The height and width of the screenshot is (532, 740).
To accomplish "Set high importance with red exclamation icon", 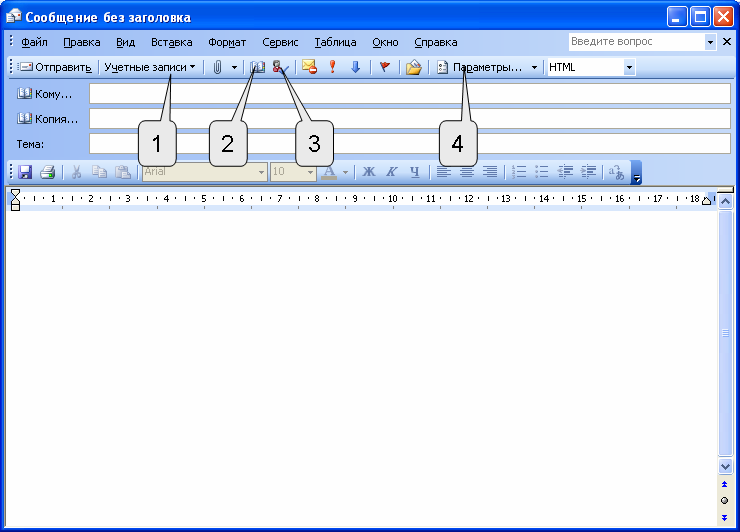I will [333, 67].
